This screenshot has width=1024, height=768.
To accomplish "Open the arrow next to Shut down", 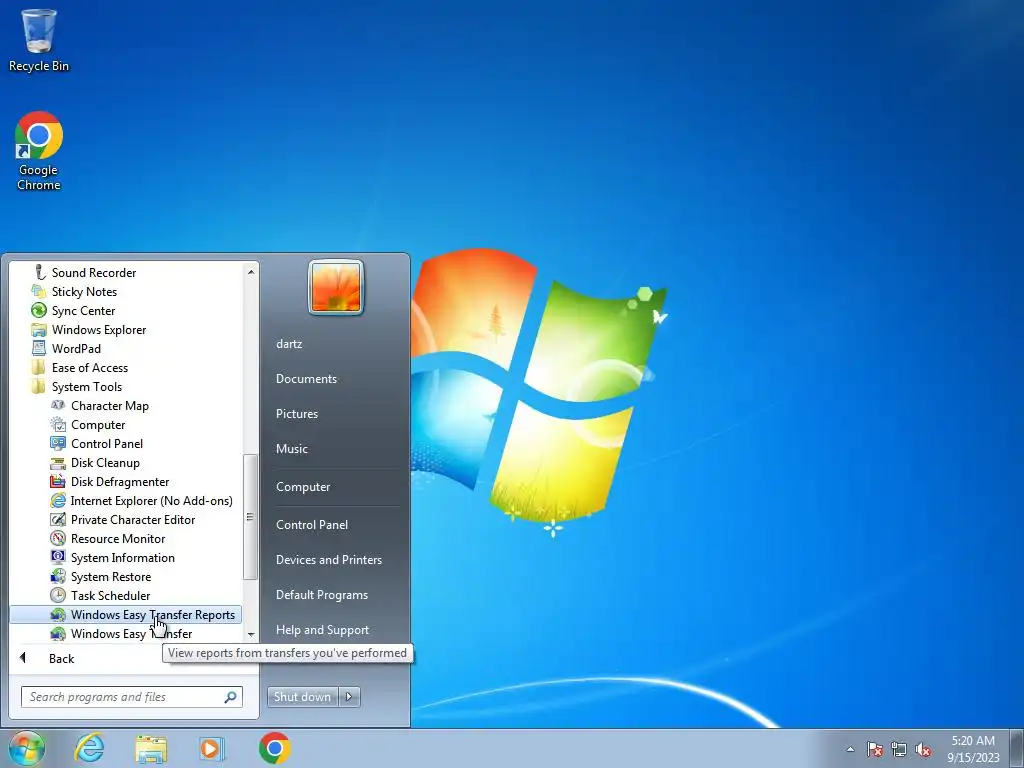I will (x=349, y=697).
